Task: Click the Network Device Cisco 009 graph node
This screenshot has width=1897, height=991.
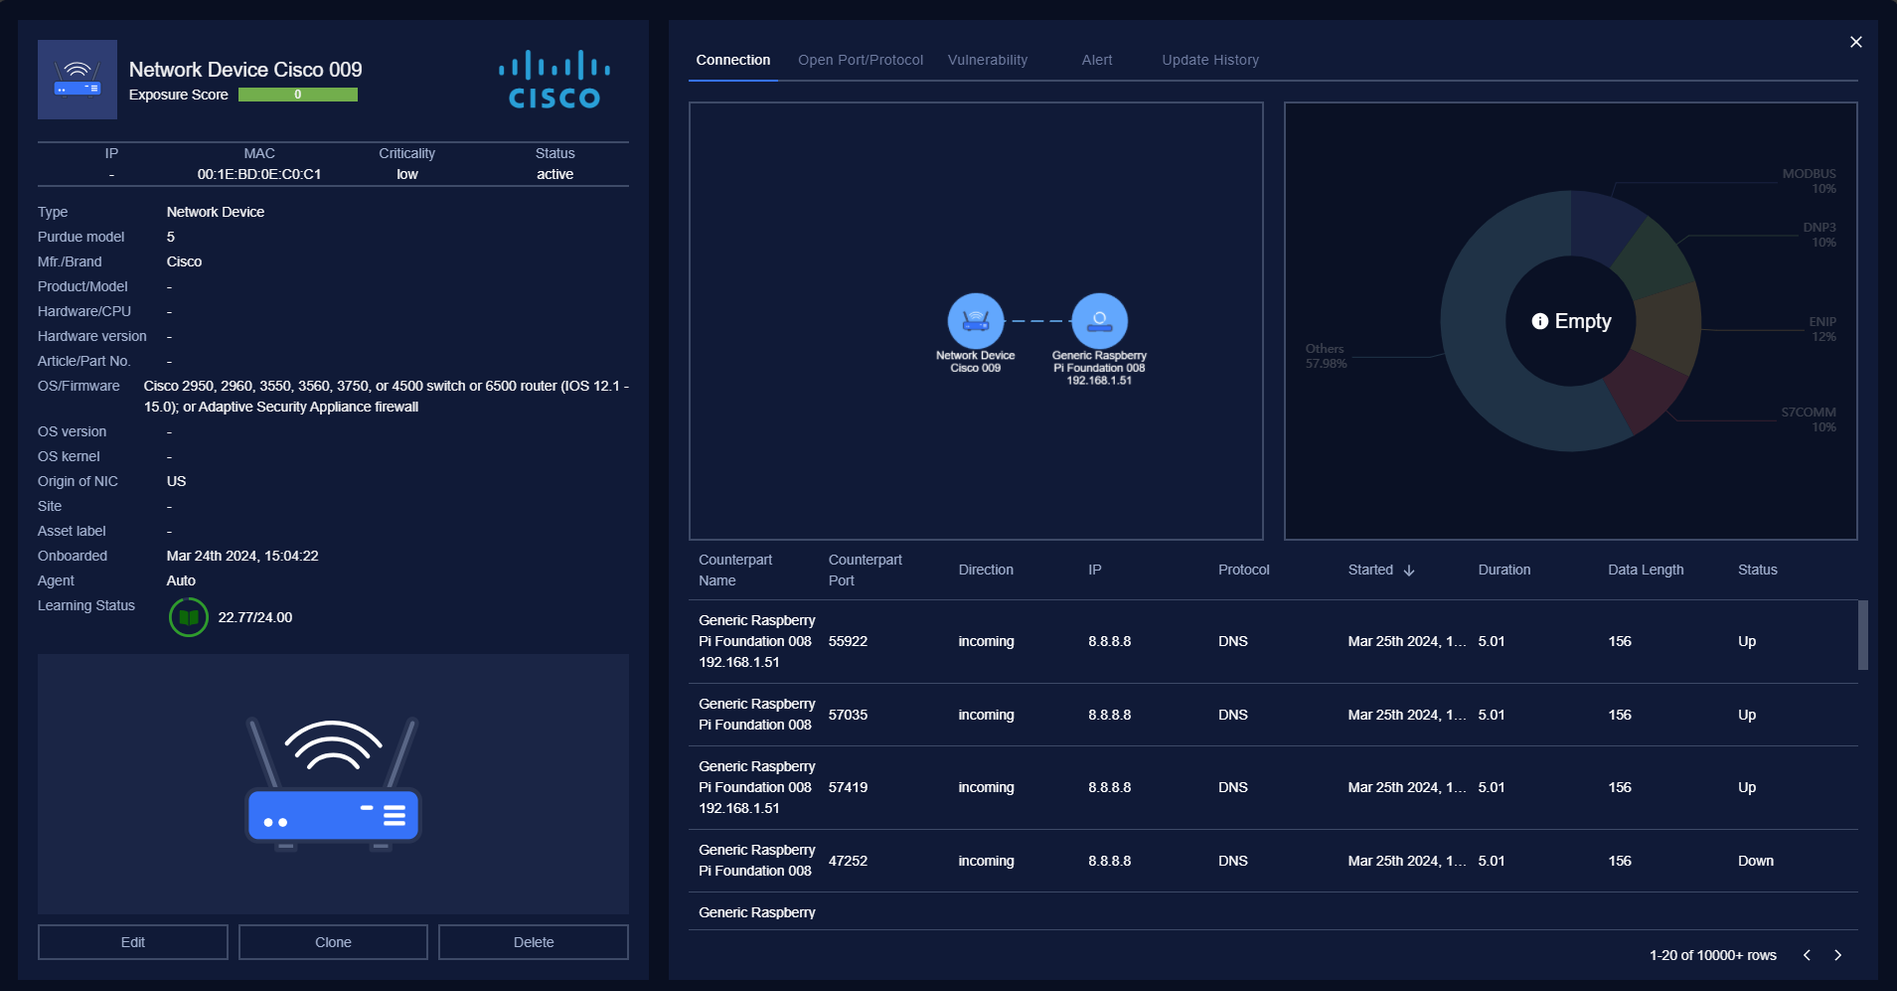Action: [975, 321]
